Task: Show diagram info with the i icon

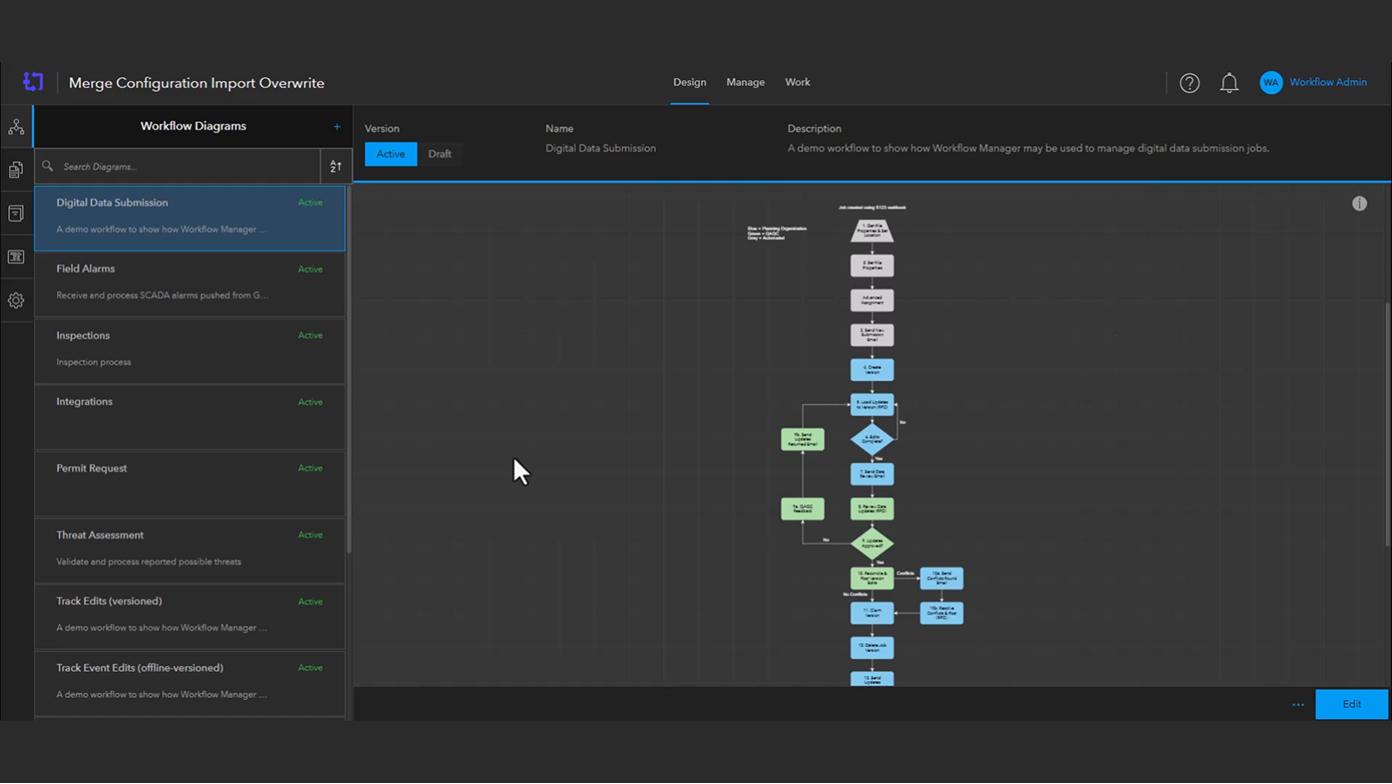Action: tap(1359, 203)
